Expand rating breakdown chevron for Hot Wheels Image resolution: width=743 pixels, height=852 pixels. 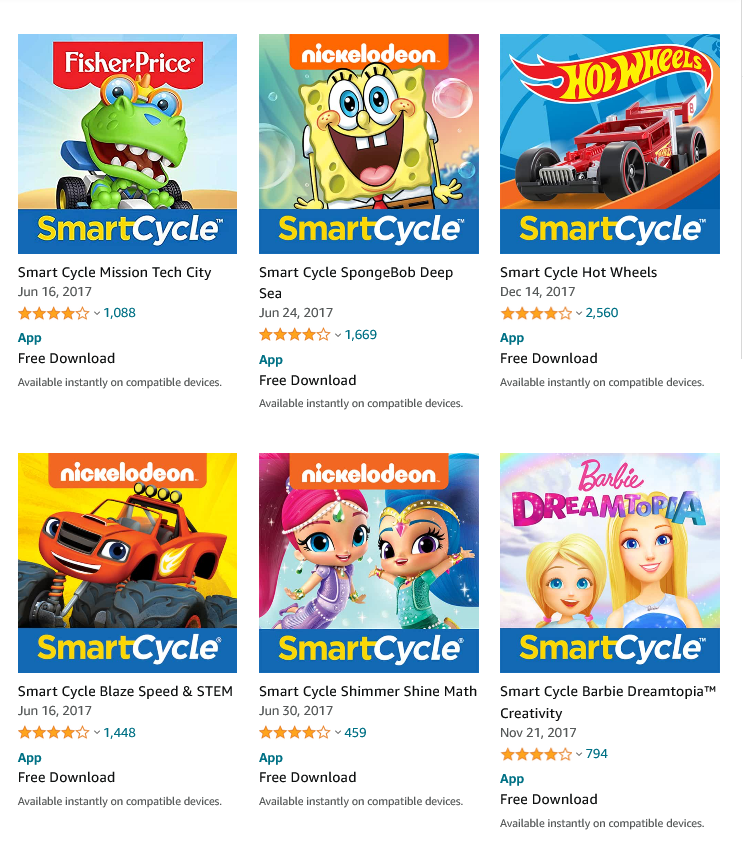coord(579,314)
